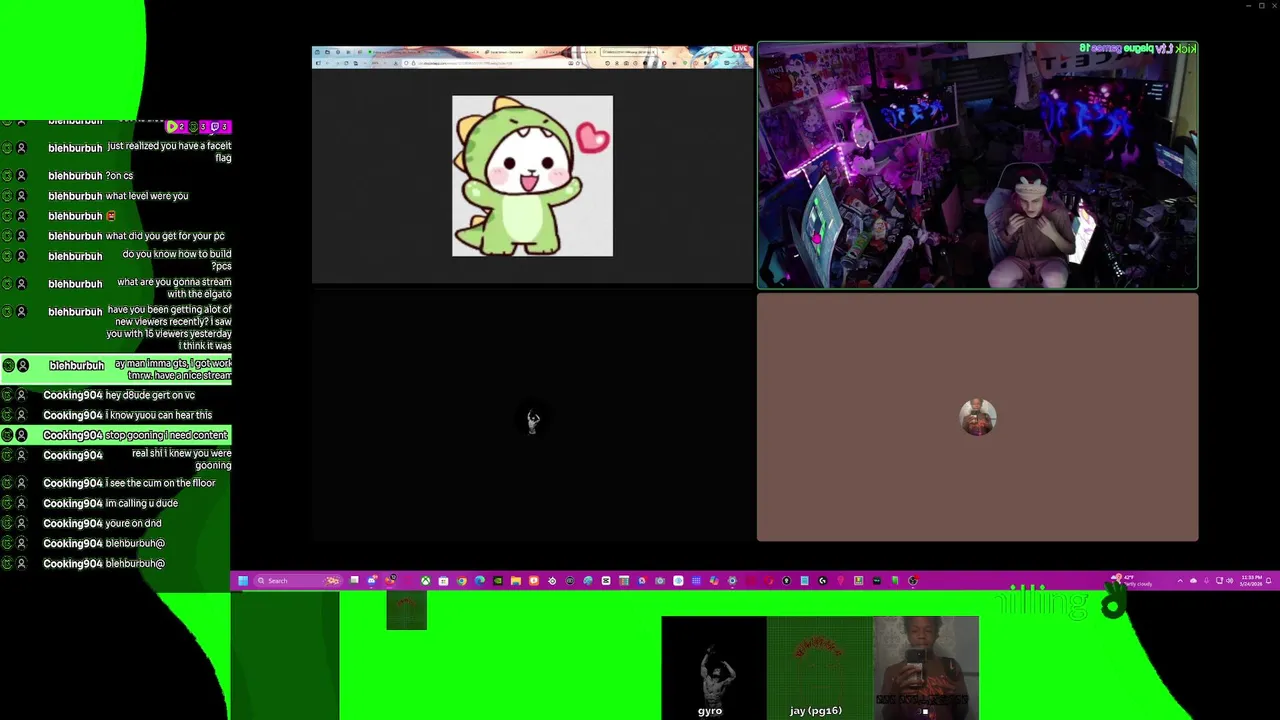Open CapCut from the taskbar
This screenshot has width=1280, height=720.
tap(605, 580)
